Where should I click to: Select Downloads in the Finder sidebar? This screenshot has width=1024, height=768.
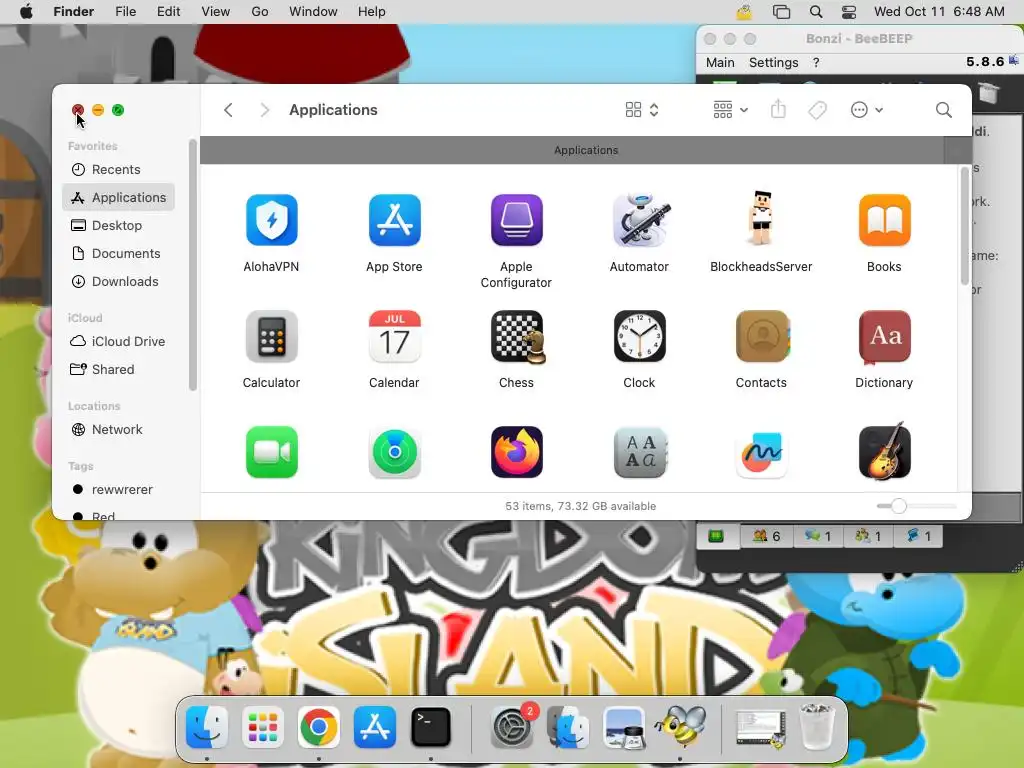118,281
